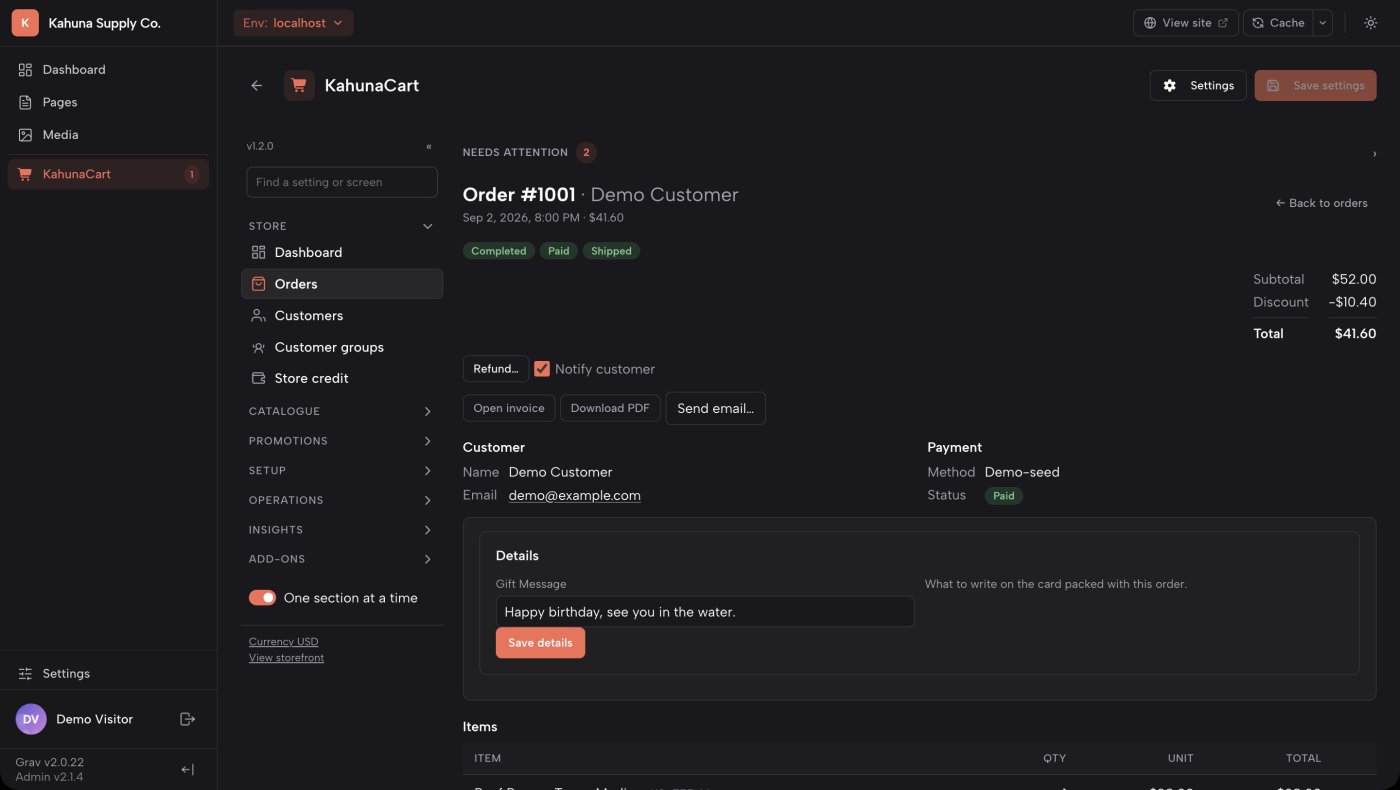
Task: Open Dashboard in the main admin sidebar
Action: tap(108, 70)
